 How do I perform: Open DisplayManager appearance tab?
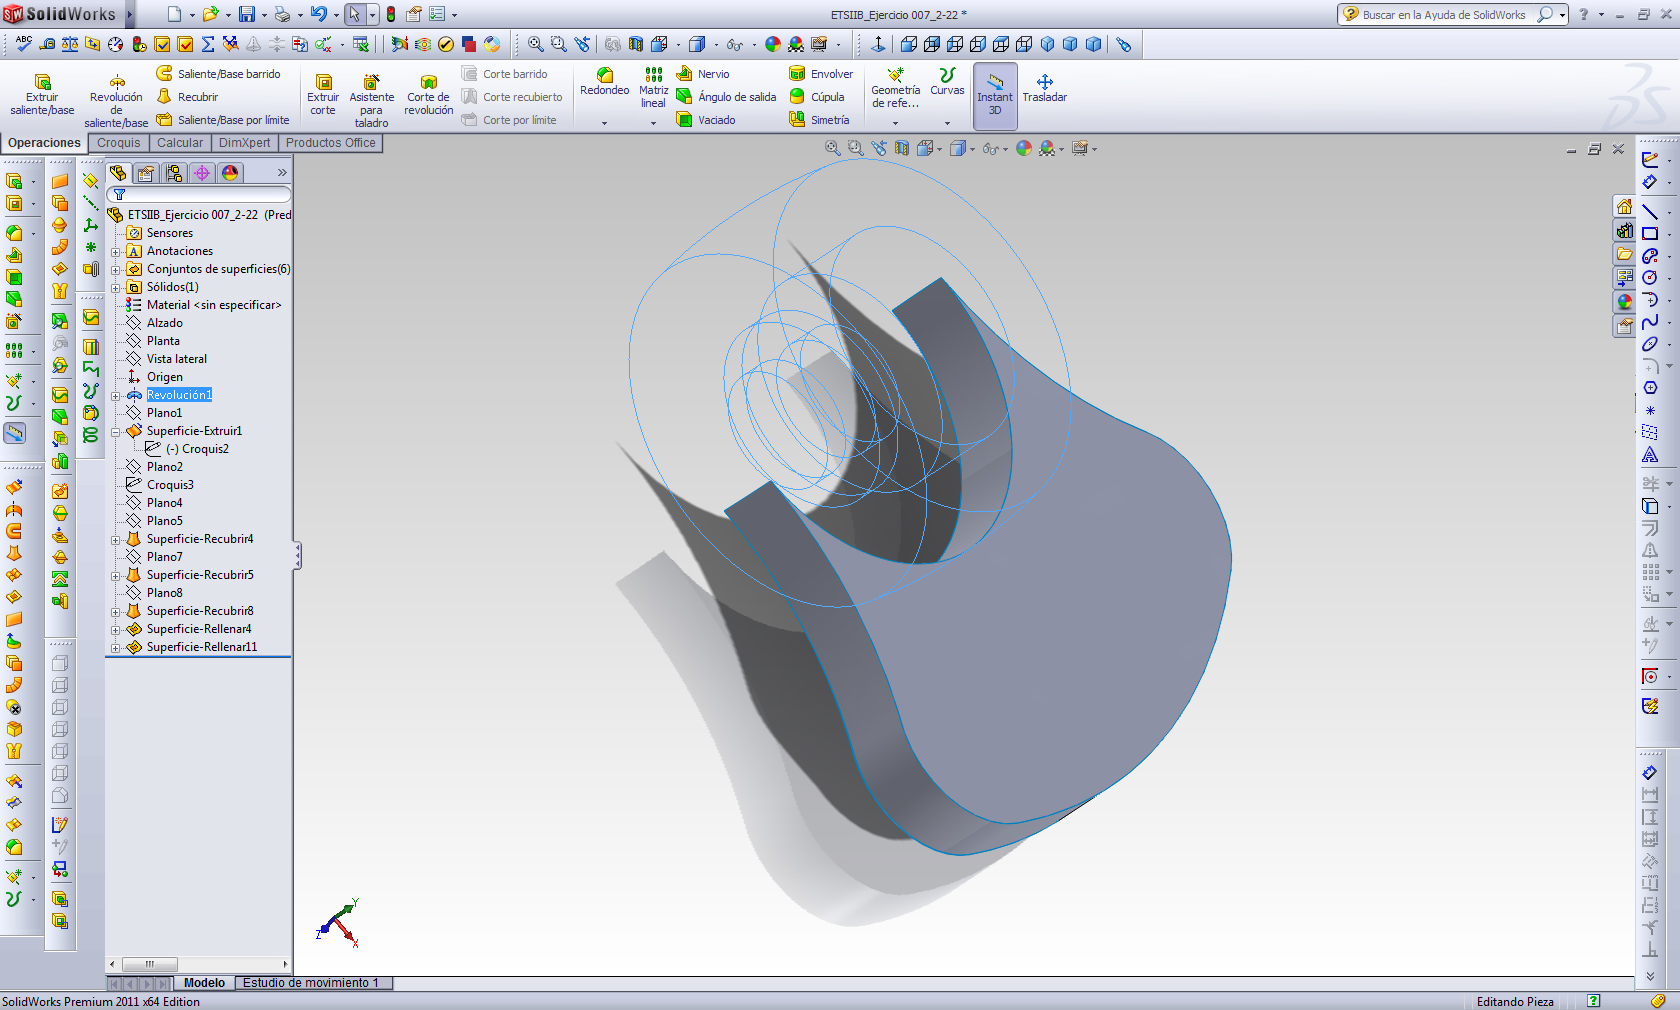[x=230, y=173]
